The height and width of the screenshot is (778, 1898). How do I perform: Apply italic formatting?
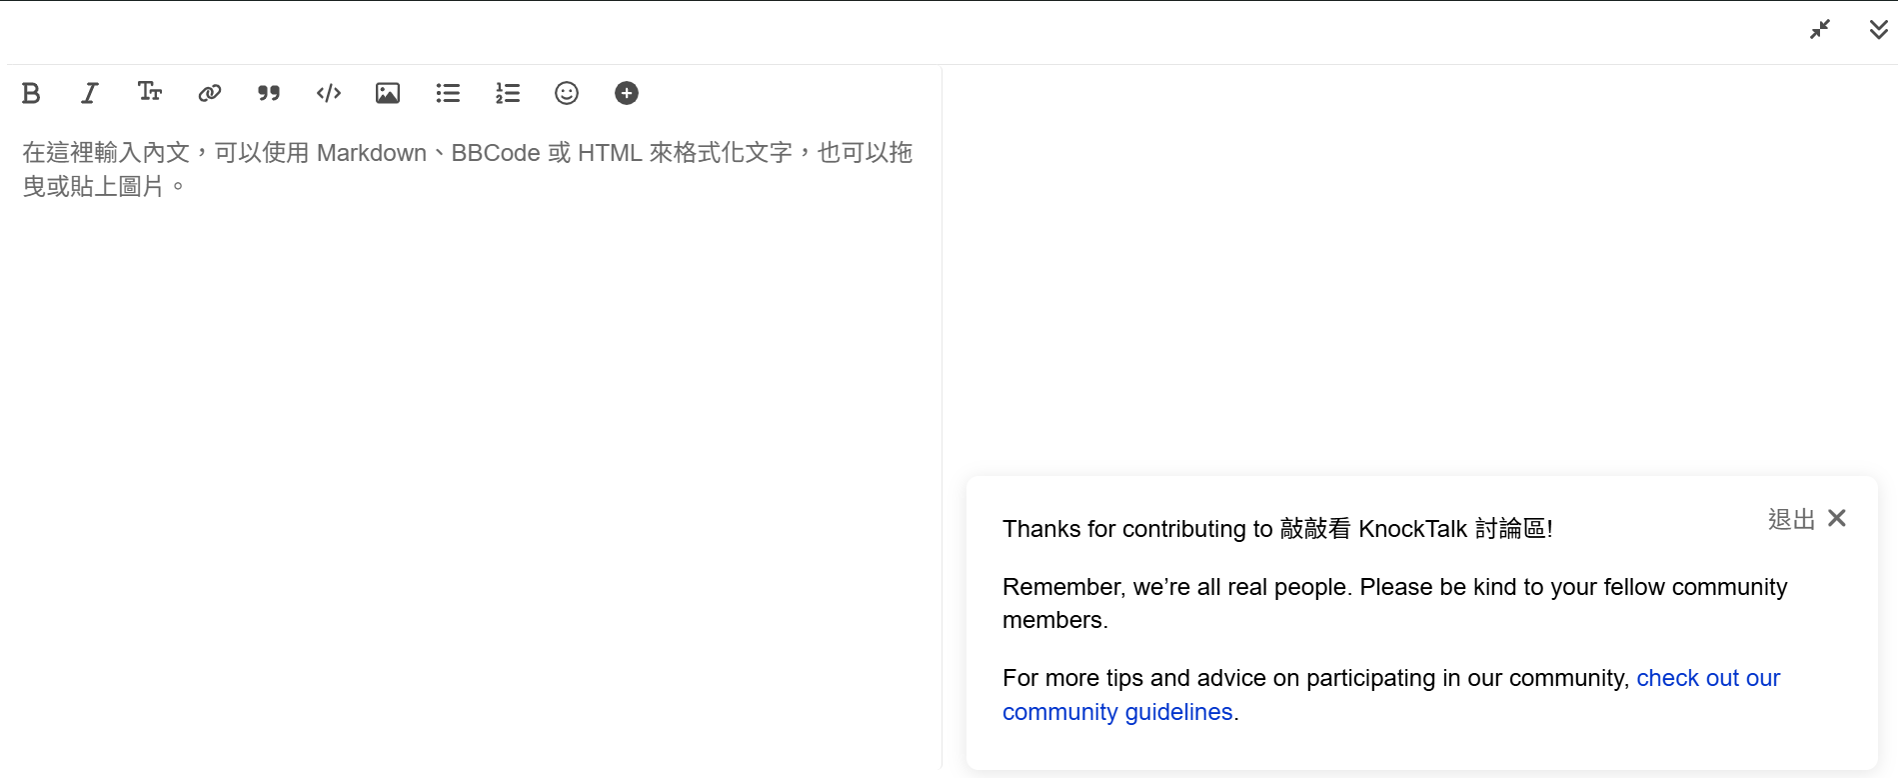click(x=90, y=93)
